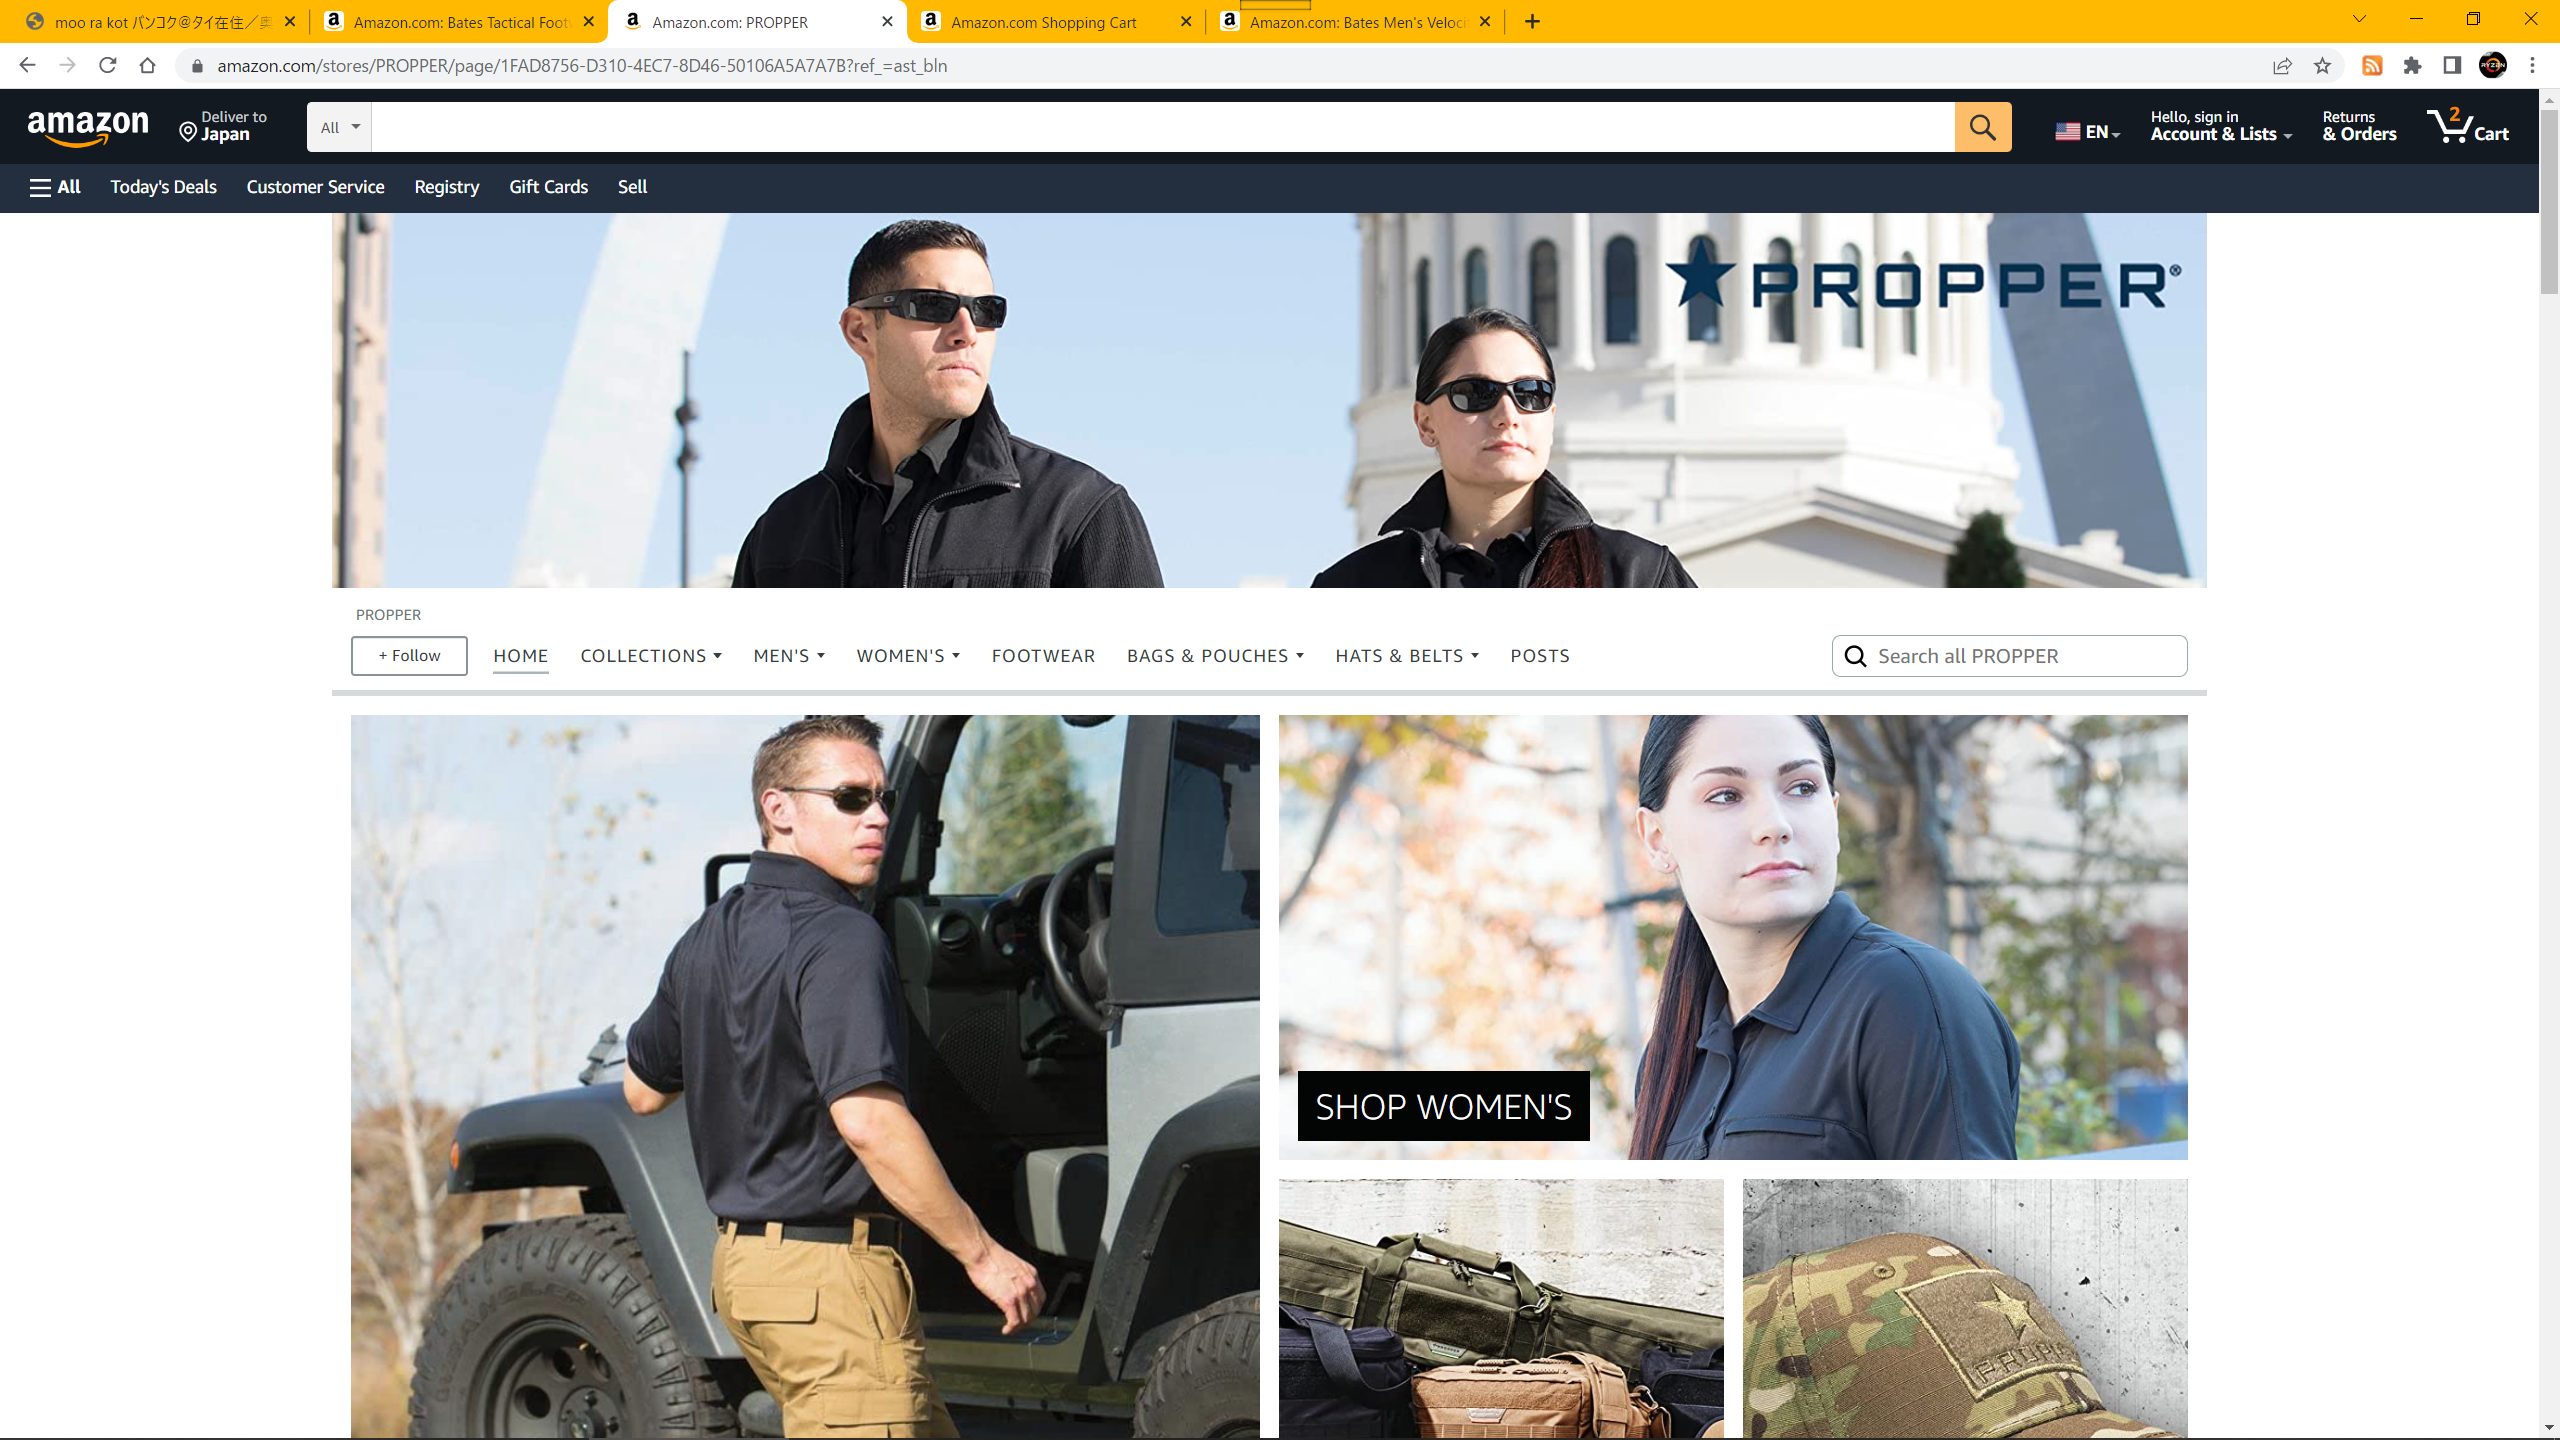Follow the PROPPER store
The width and height of the screenshot is (2560, 1440).
[x=409, y=656]
